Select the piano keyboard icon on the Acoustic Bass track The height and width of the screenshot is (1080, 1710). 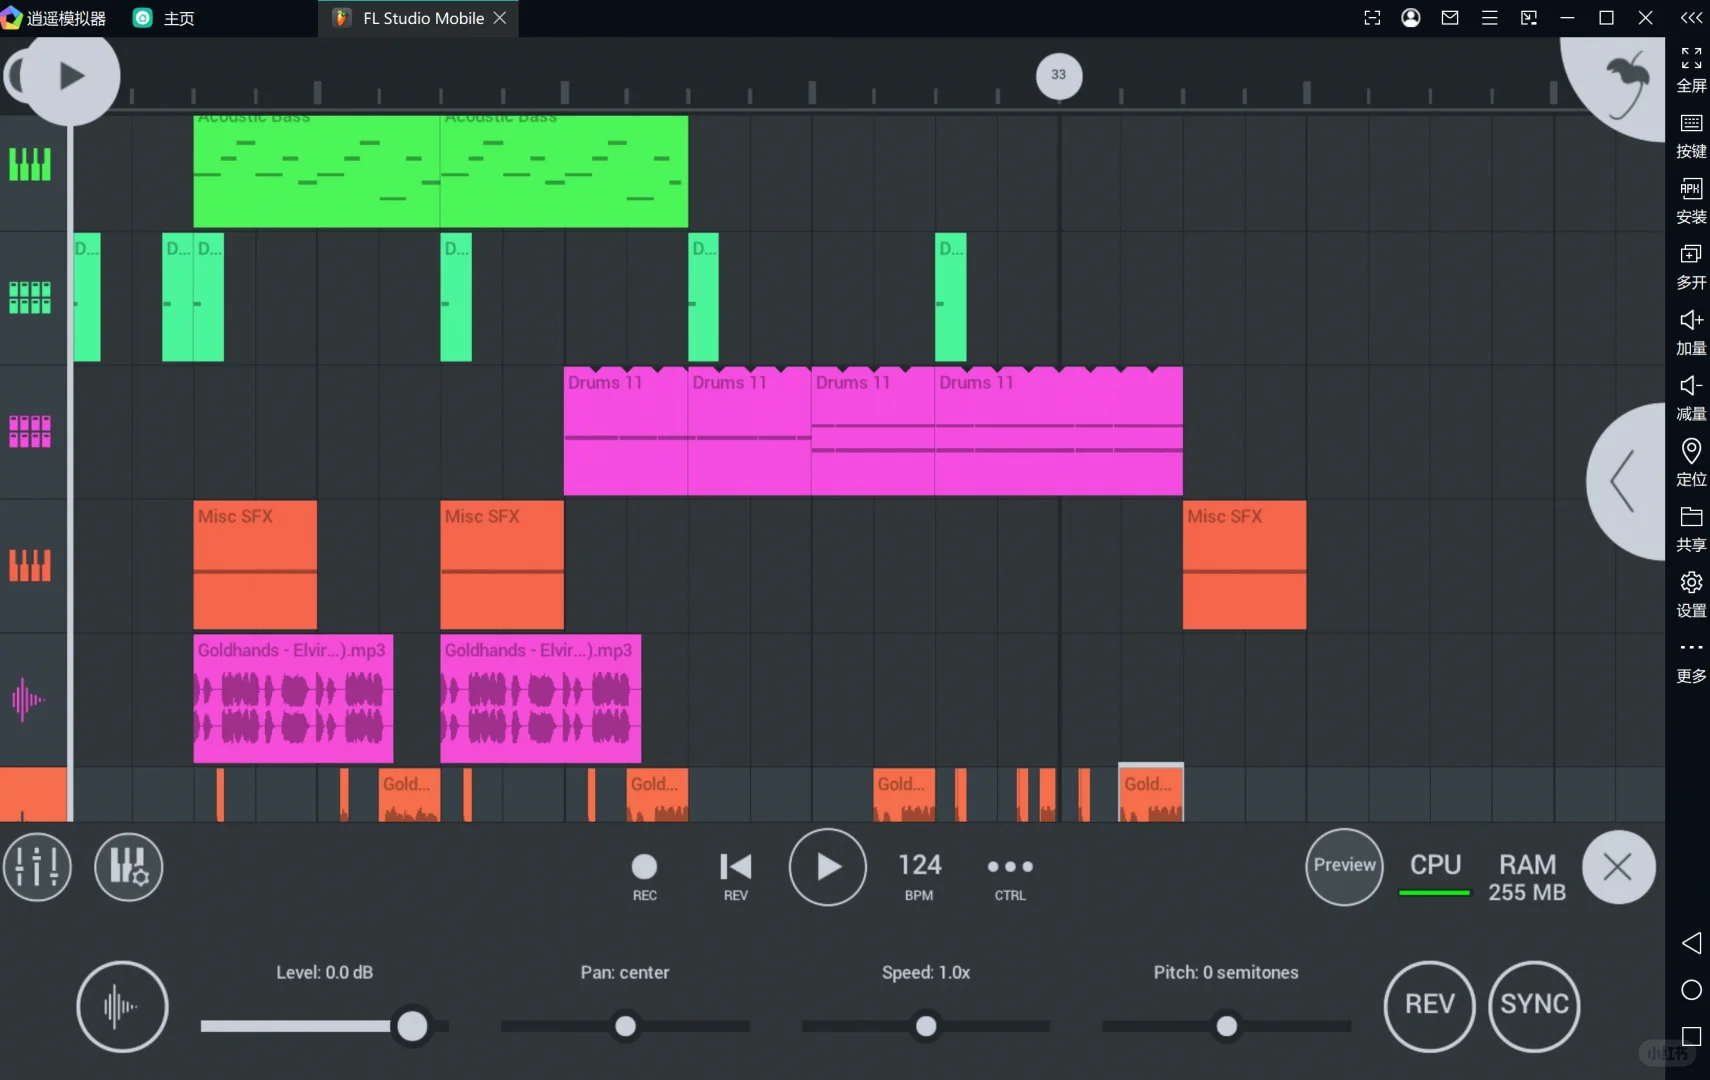click(29, 163)
